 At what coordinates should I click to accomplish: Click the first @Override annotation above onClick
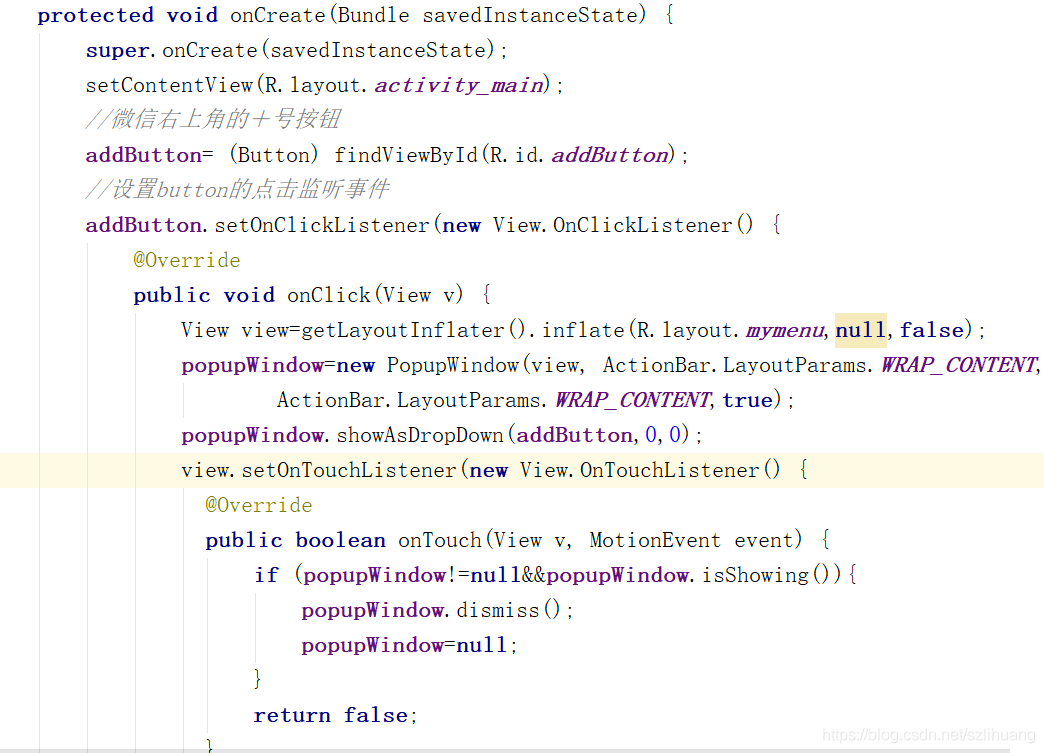(186, 260)
